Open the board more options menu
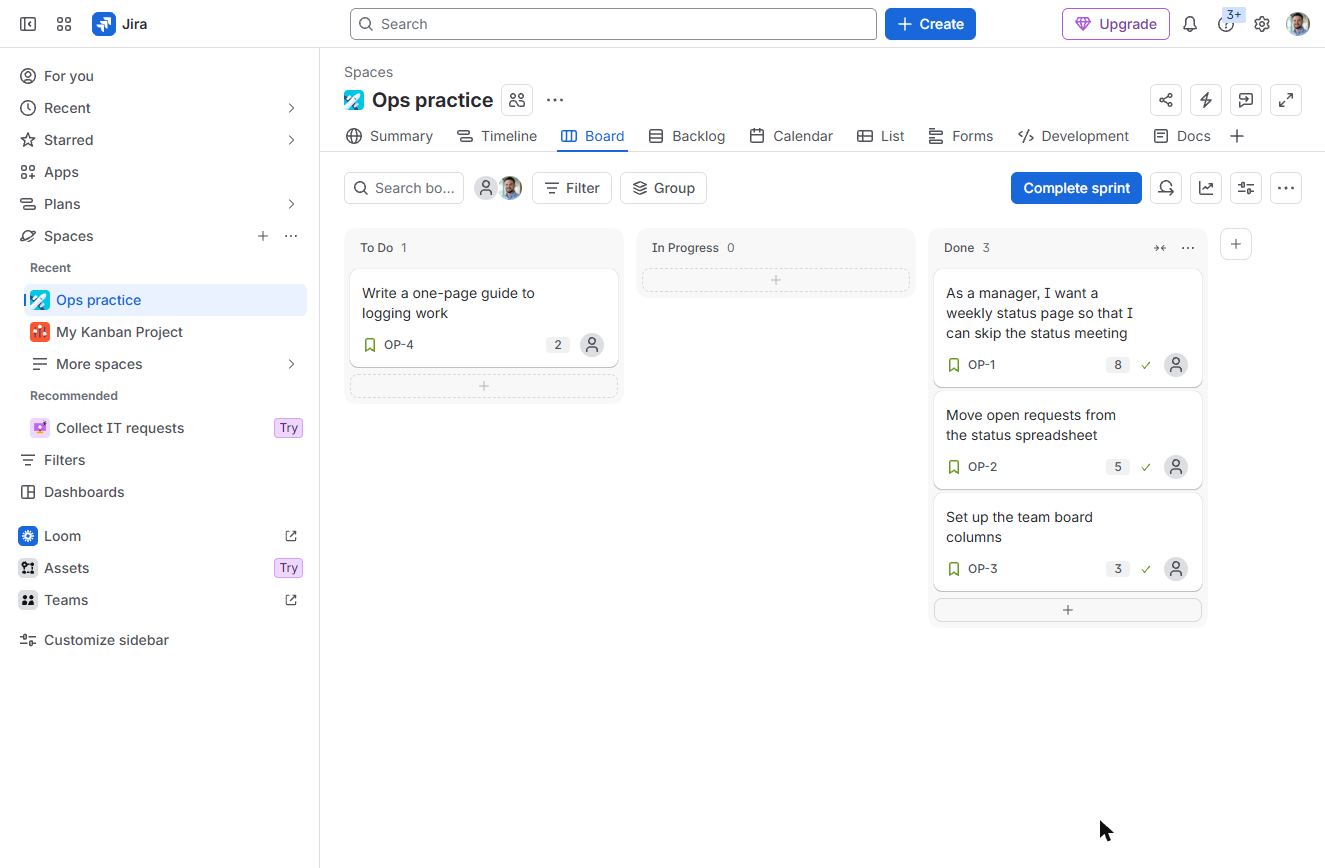1325x868 pixels. (1286, 188)
